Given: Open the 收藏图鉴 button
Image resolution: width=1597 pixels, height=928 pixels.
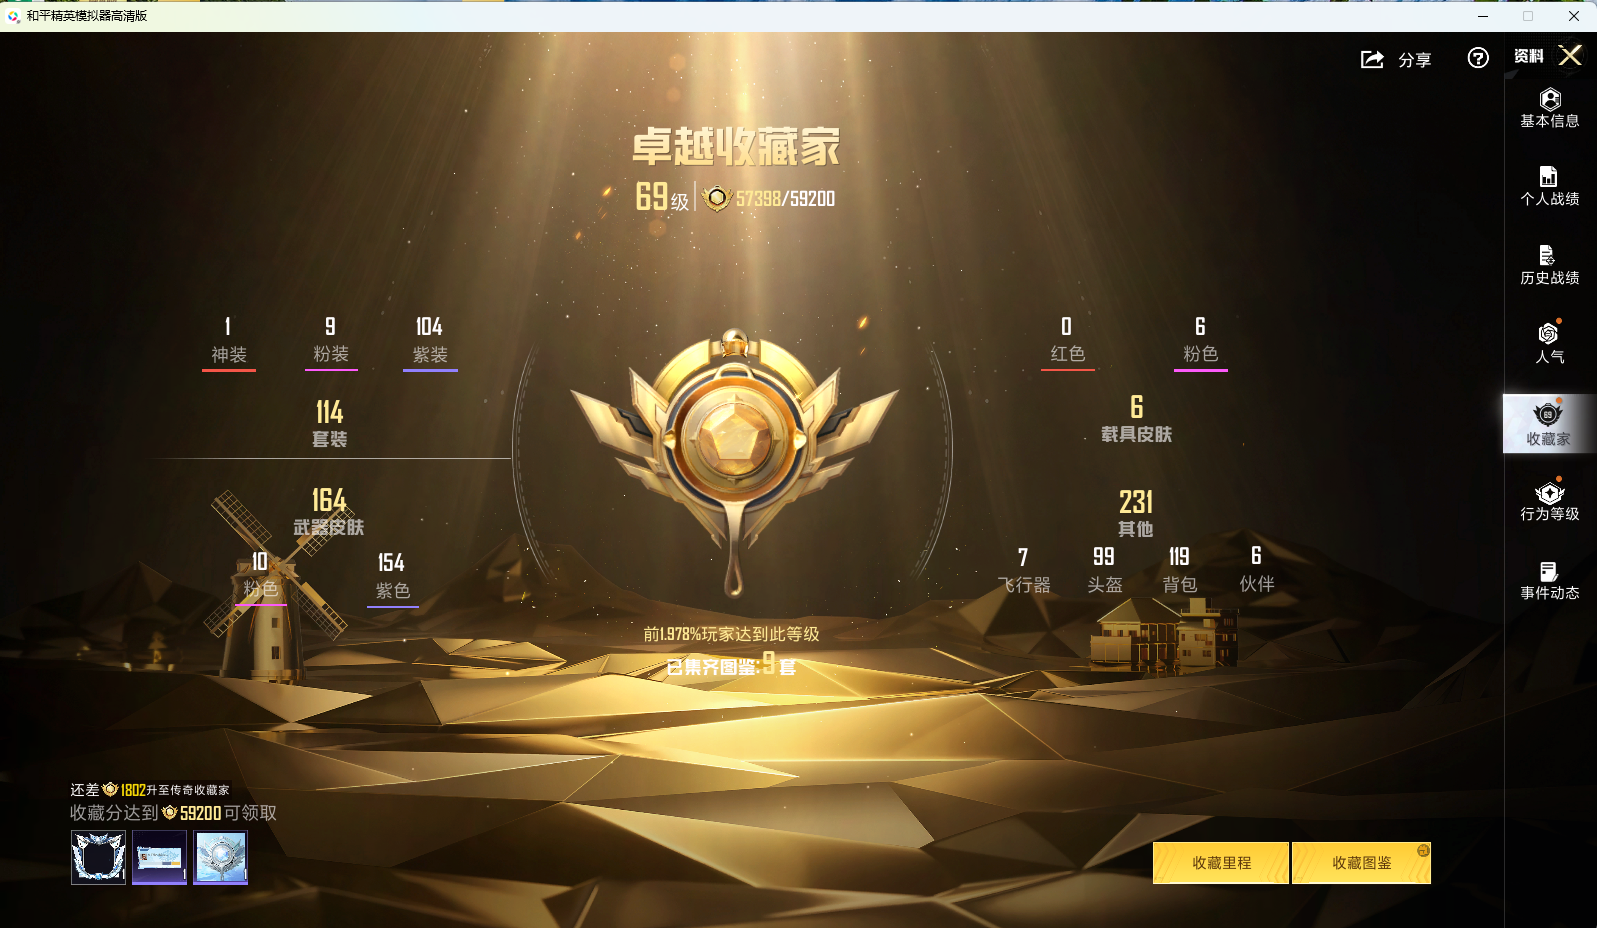Looking at the screenshot, I should (x=1361, y=863).
